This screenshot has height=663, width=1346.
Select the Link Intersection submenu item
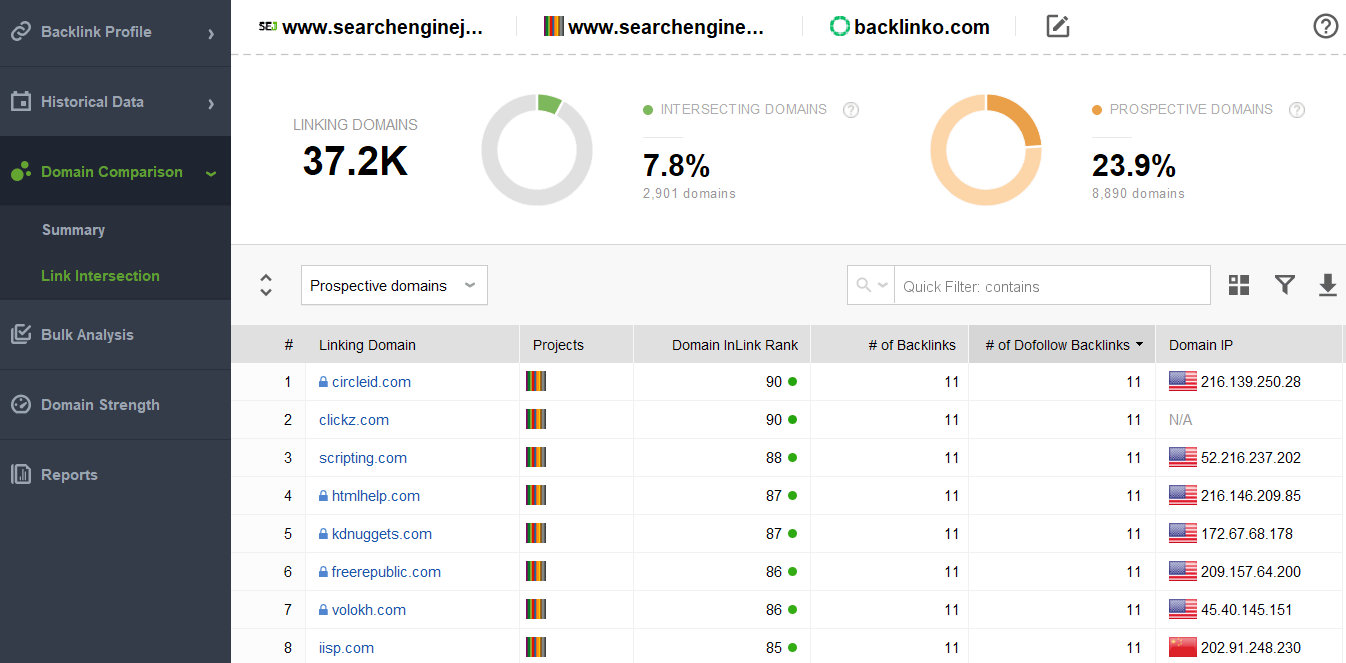[x=100, y=276]
